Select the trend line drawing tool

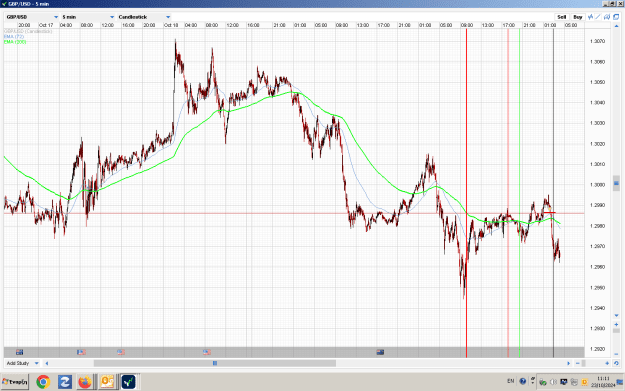(598, 17)
